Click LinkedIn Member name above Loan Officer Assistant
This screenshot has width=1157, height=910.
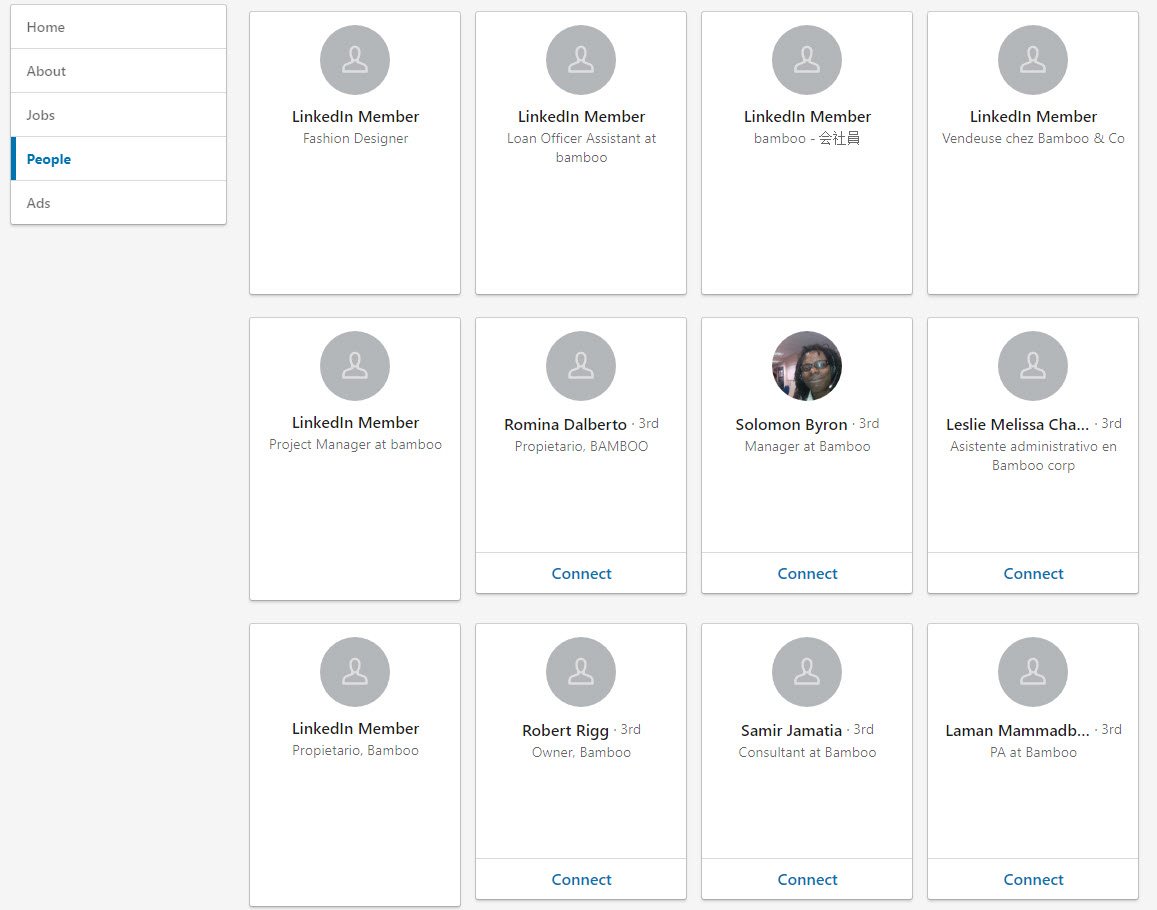coord(581,117)
